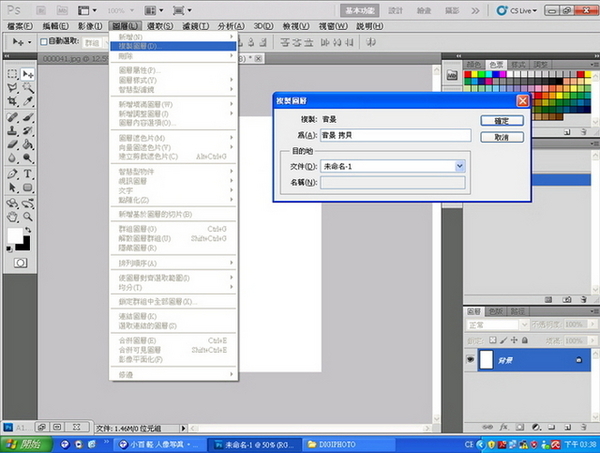The height and width of the screenshot is (453, 600).
Task: Expand more workspaces chevron
Action: [x=475, y=11]
